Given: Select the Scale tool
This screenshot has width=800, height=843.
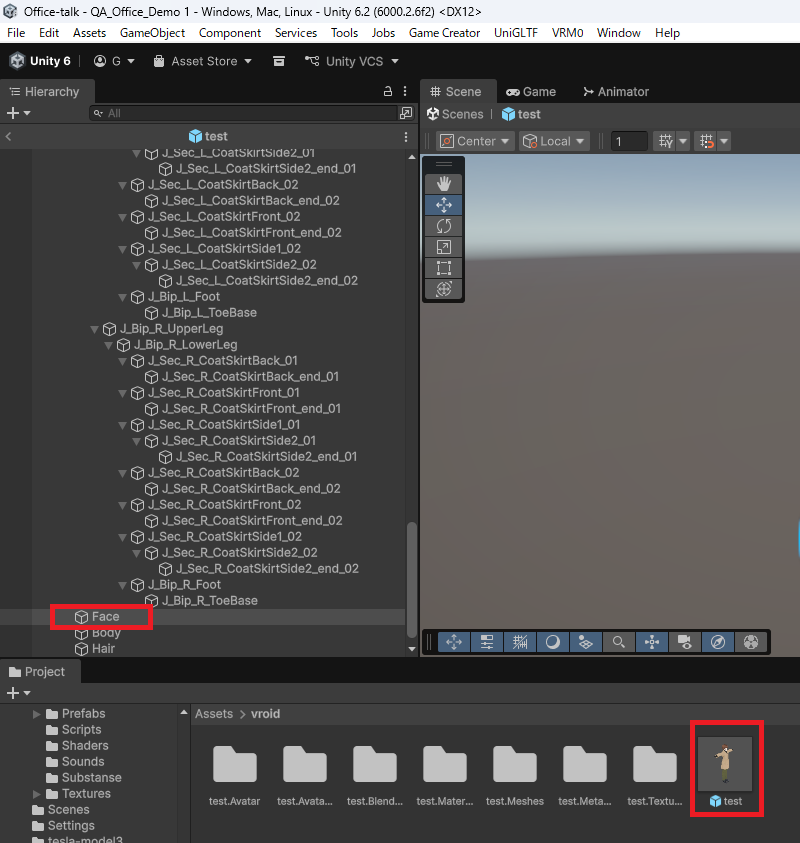Looking at the screenshot, I should point(444,247).
